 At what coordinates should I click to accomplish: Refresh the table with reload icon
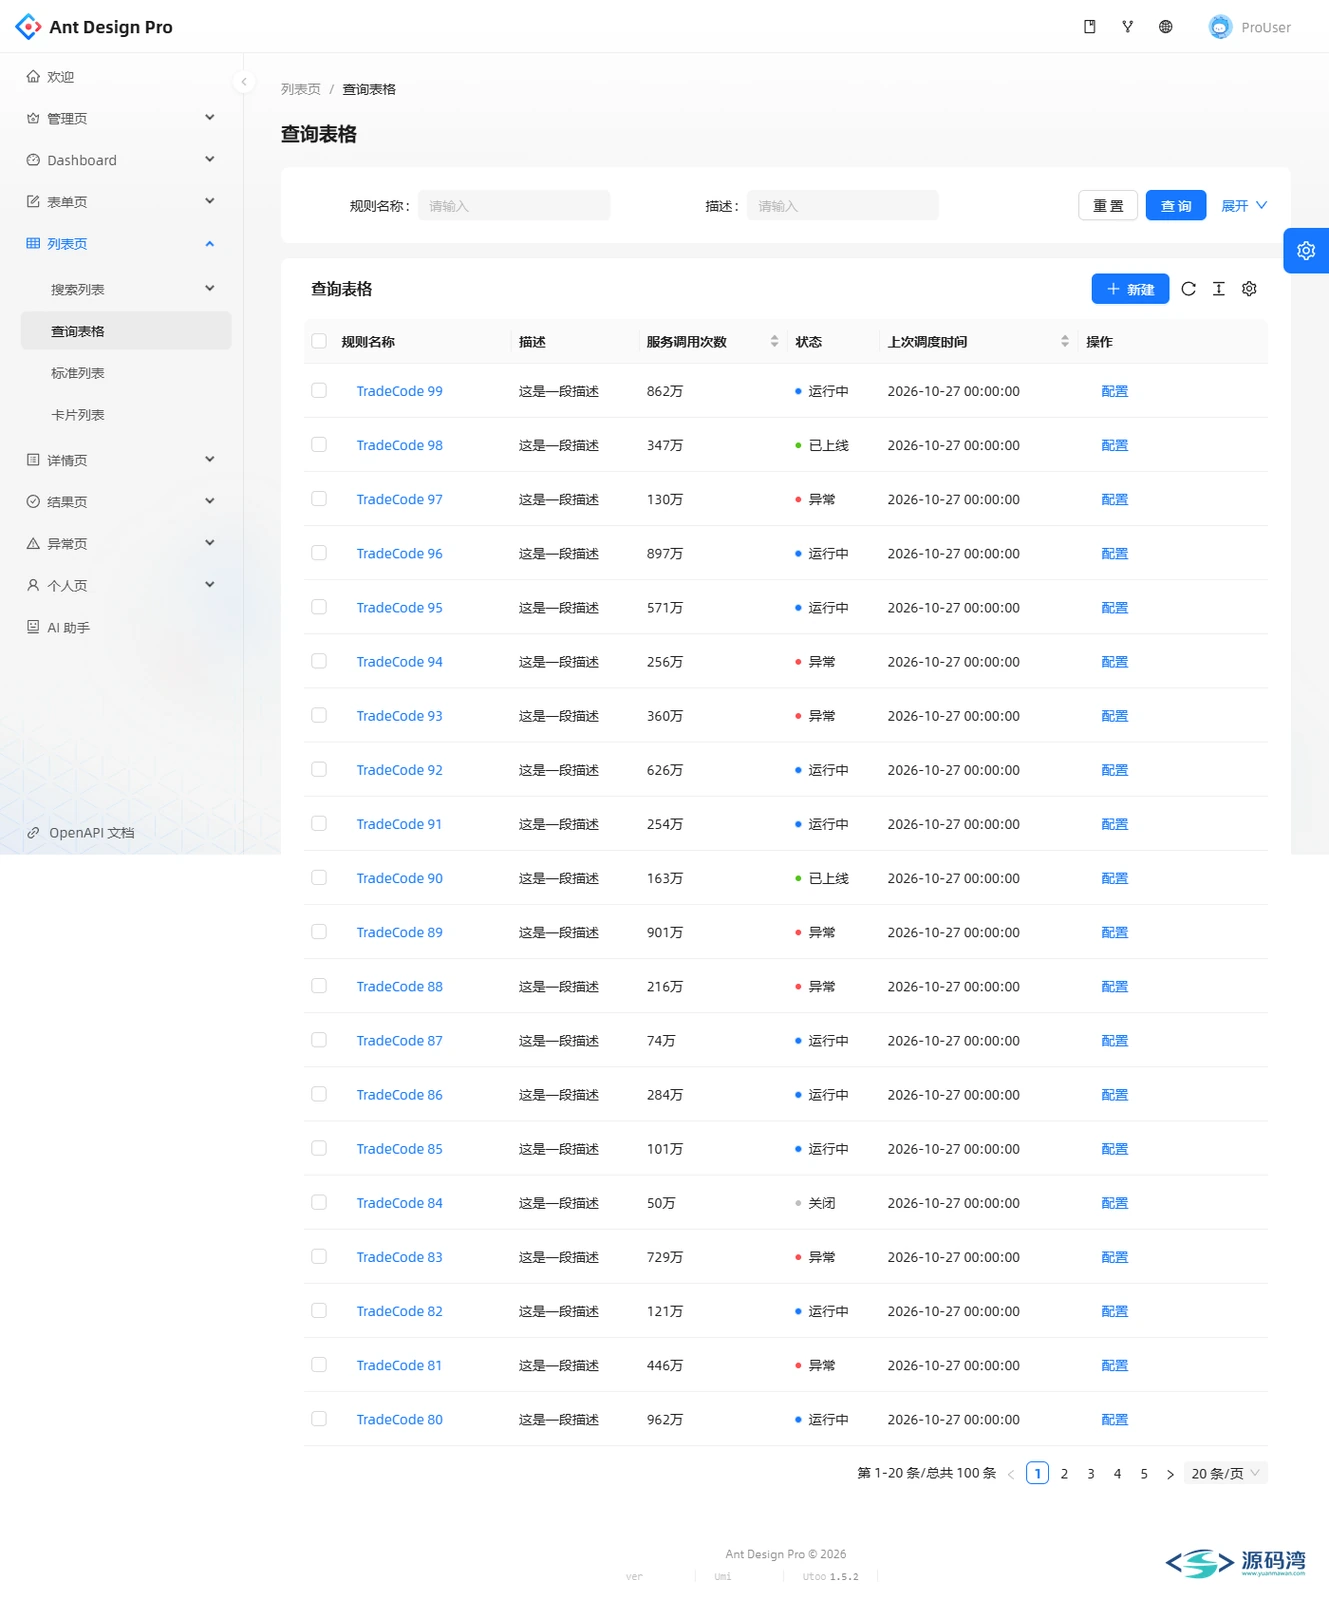(x=1189, y=289)
